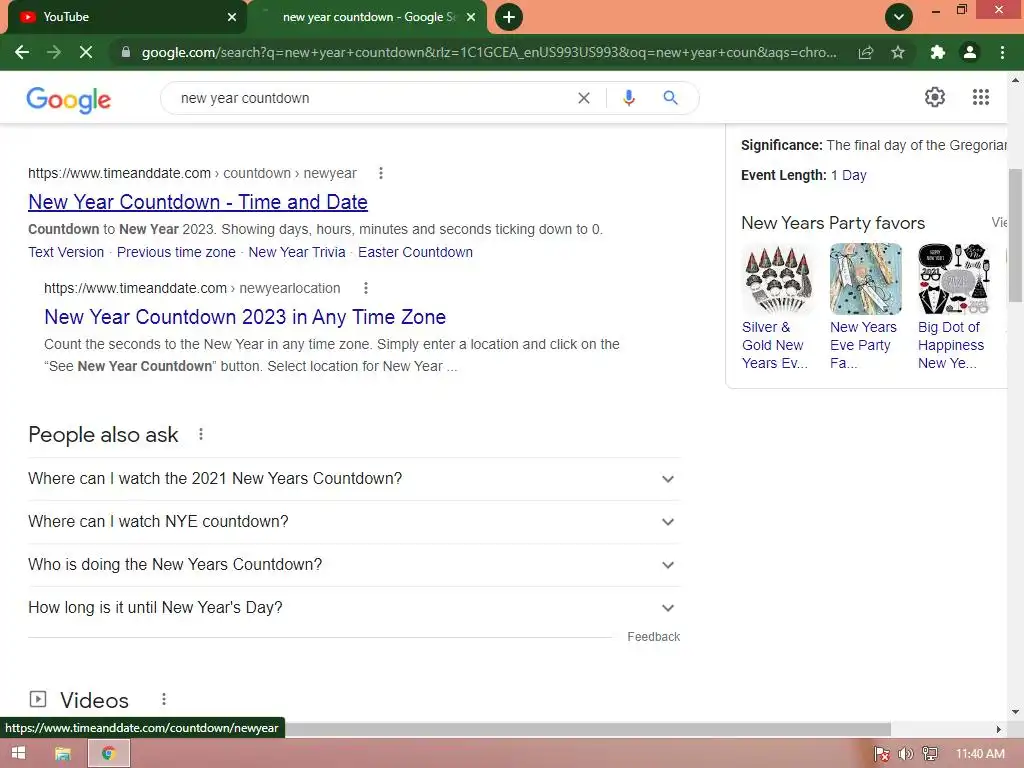Open Google settings gear icon
The image size is (1024, 768).
click(x=935, y=97)
